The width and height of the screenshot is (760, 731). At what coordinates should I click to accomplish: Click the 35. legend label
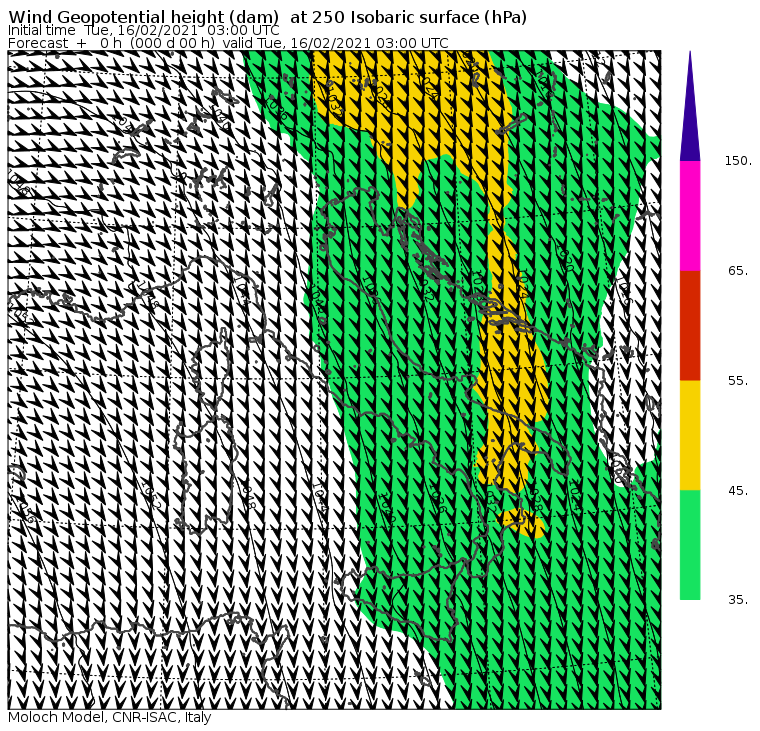(x=738, y=600)
